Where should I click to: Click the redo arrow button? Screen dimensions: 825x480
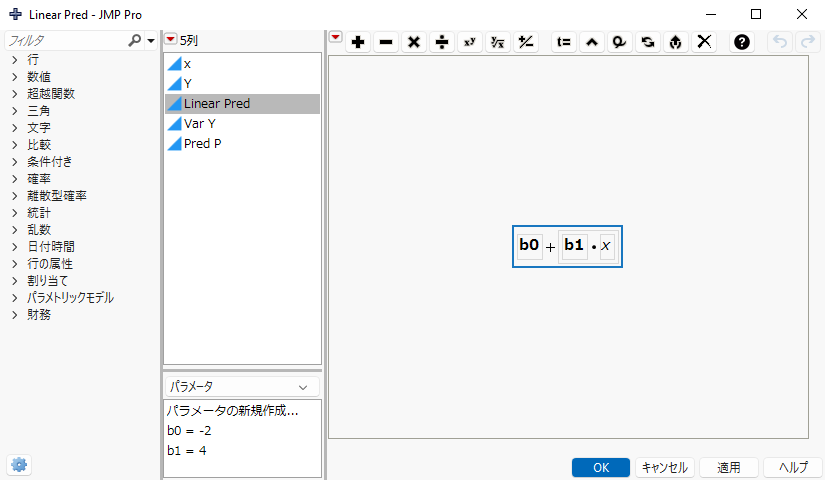click(x=808, y=42)
